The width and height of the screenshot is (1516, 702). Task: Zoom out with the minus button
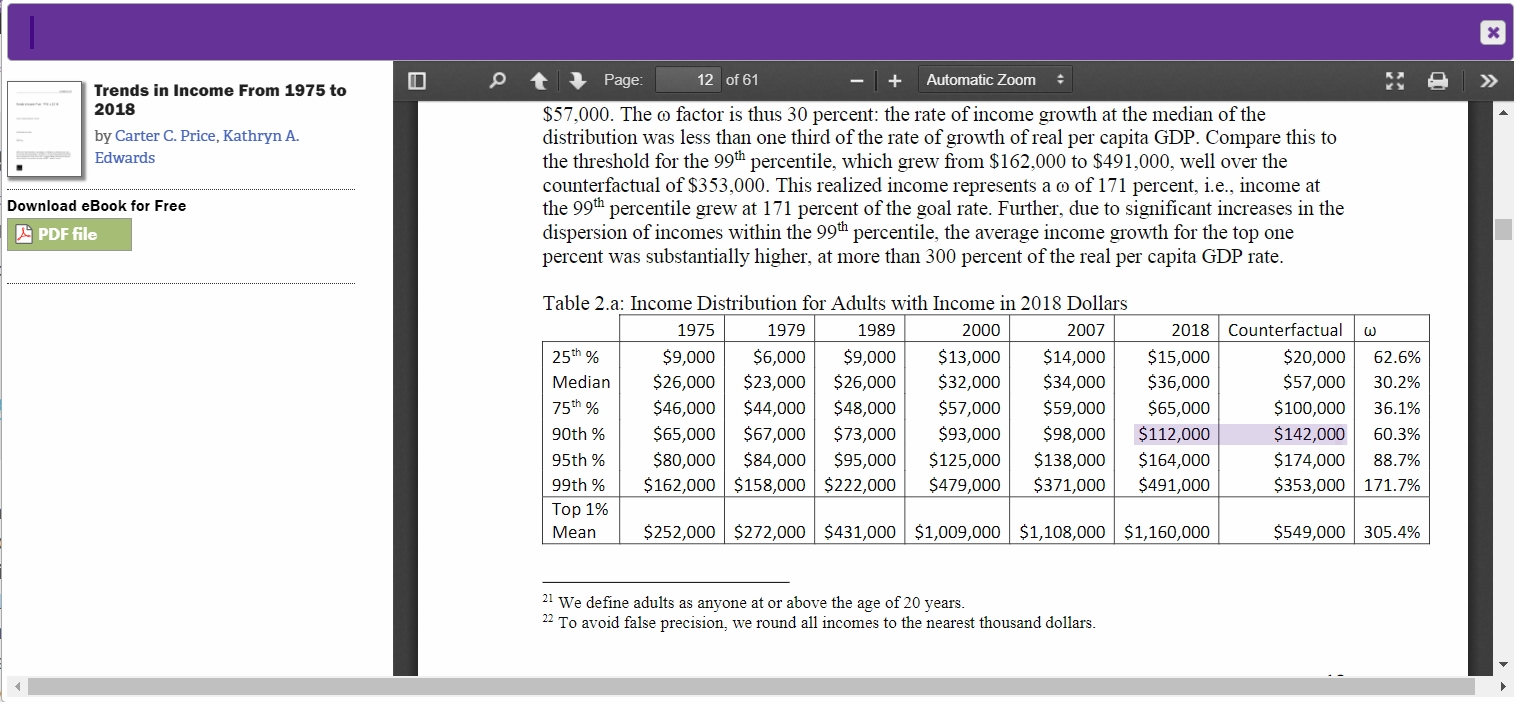tap(856, 81)
